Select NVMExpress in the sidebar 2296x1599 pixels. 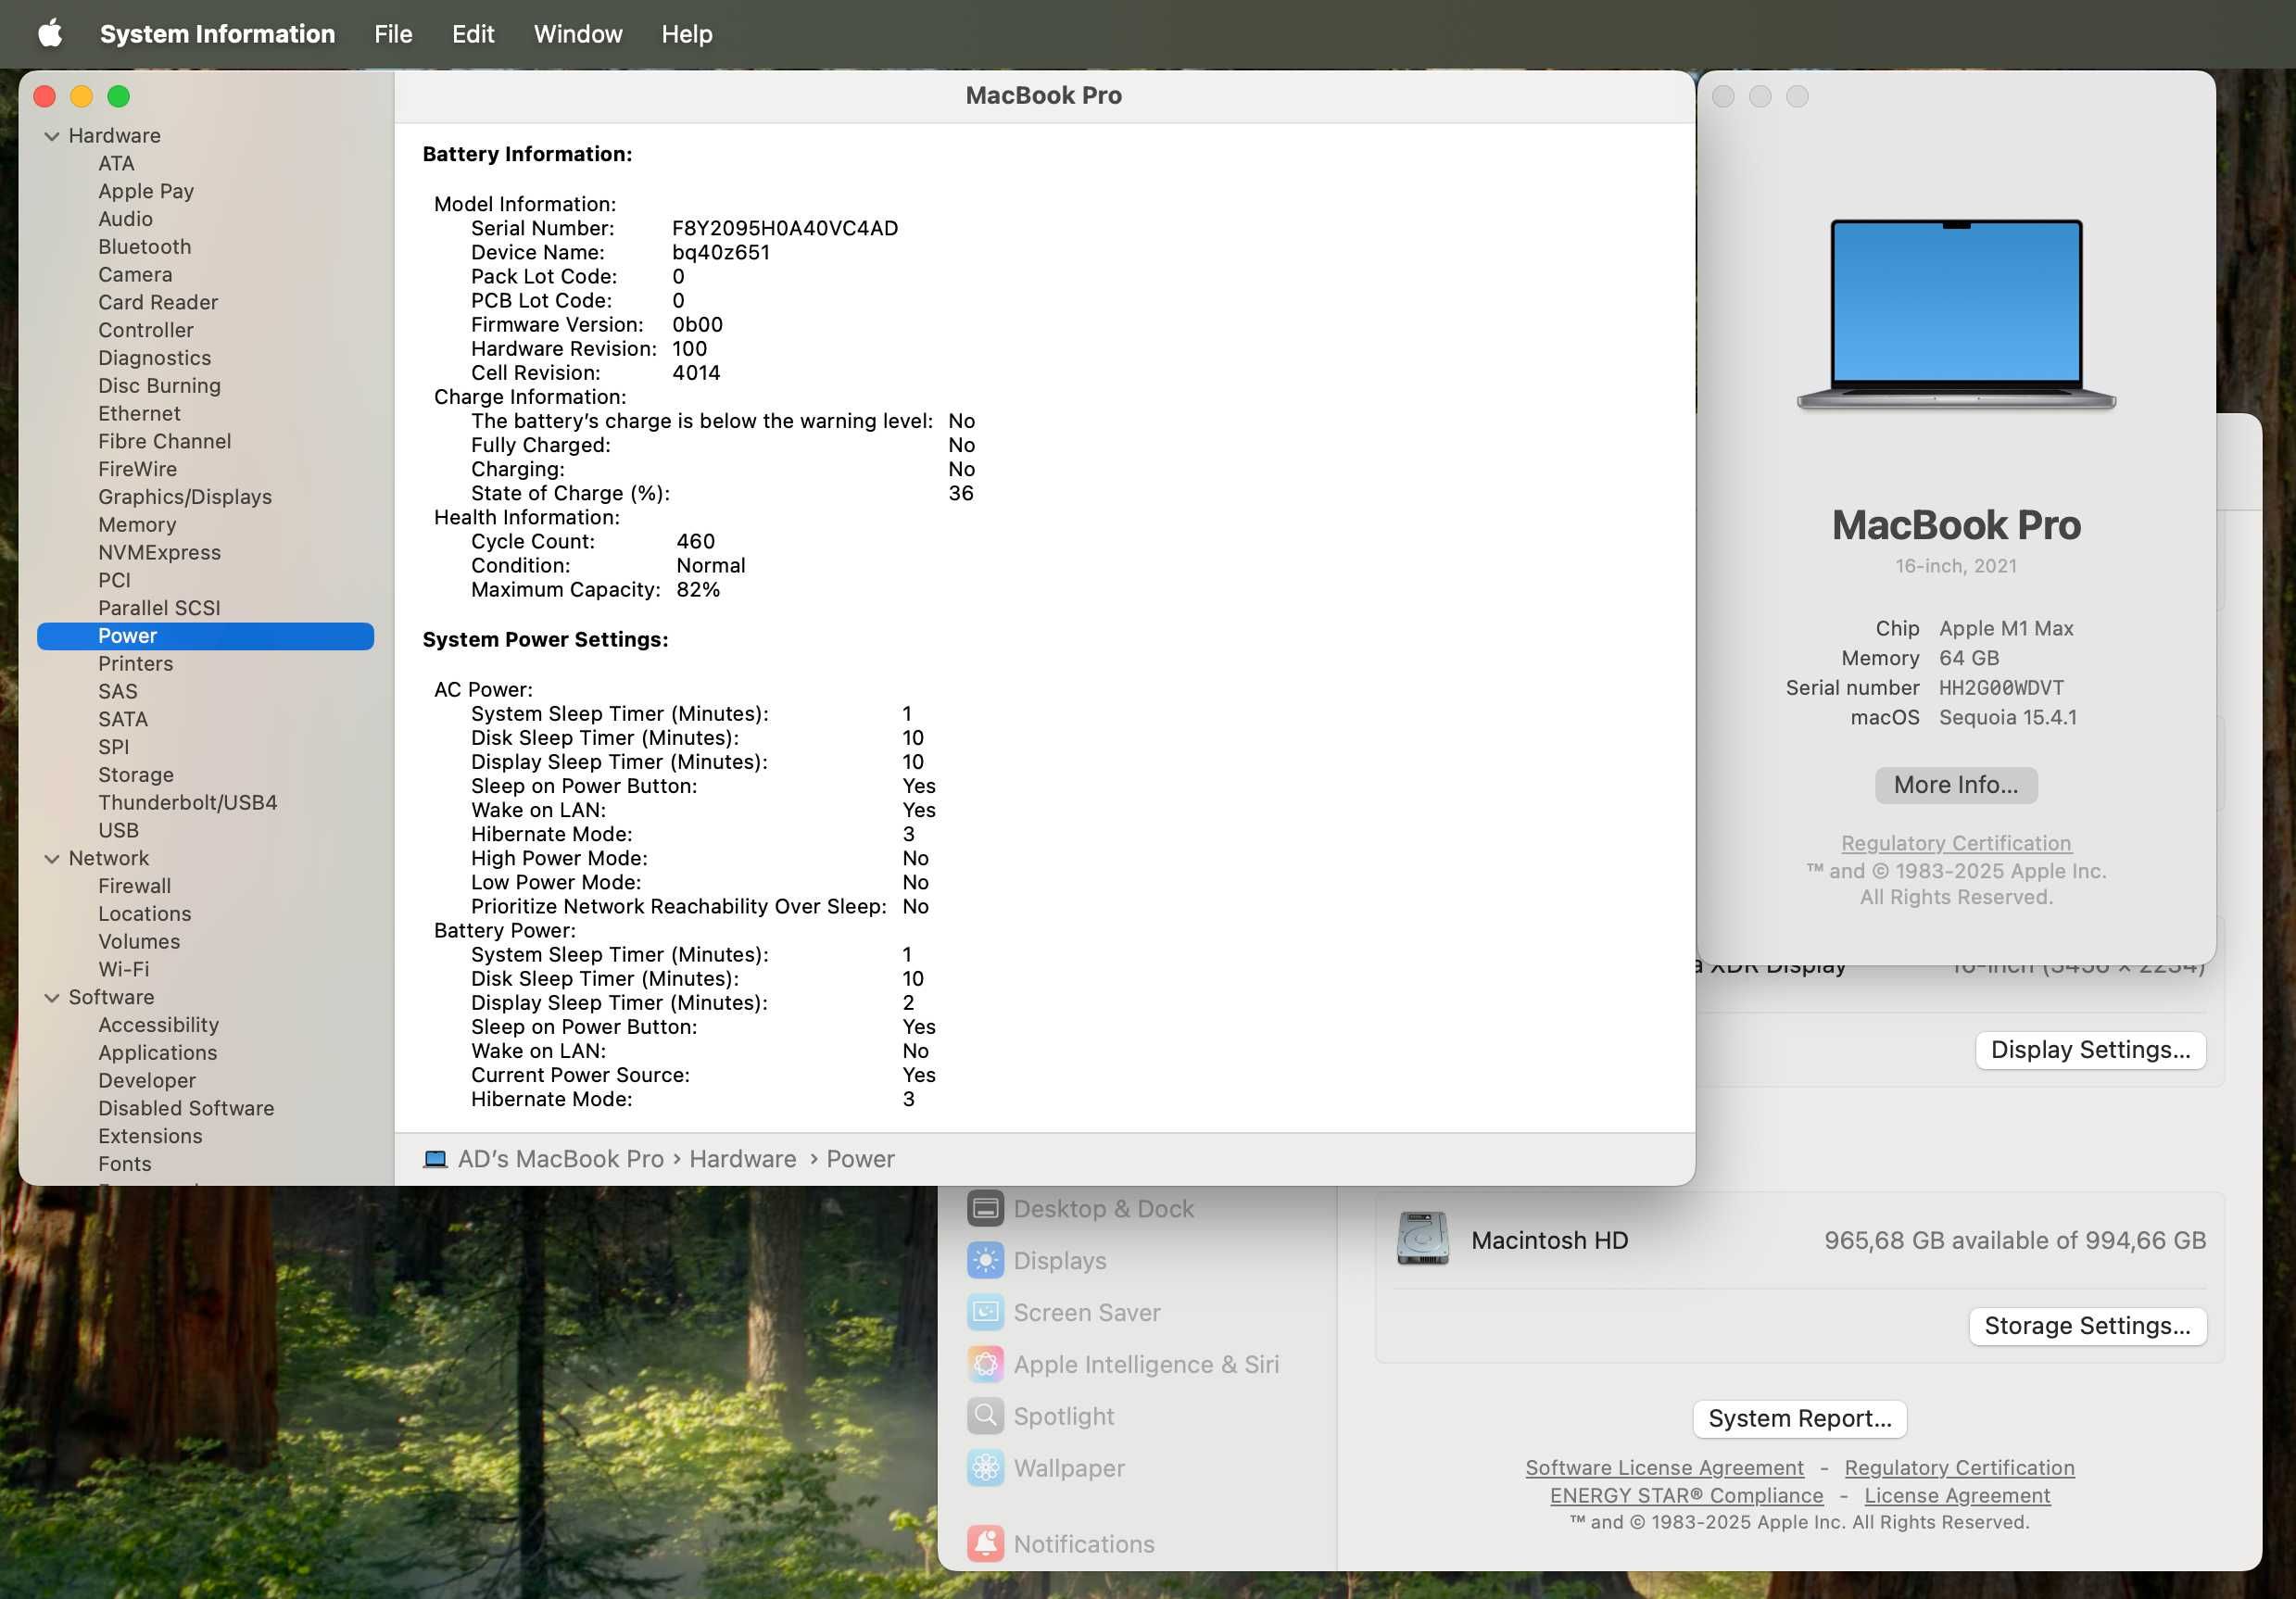(159, 553)
